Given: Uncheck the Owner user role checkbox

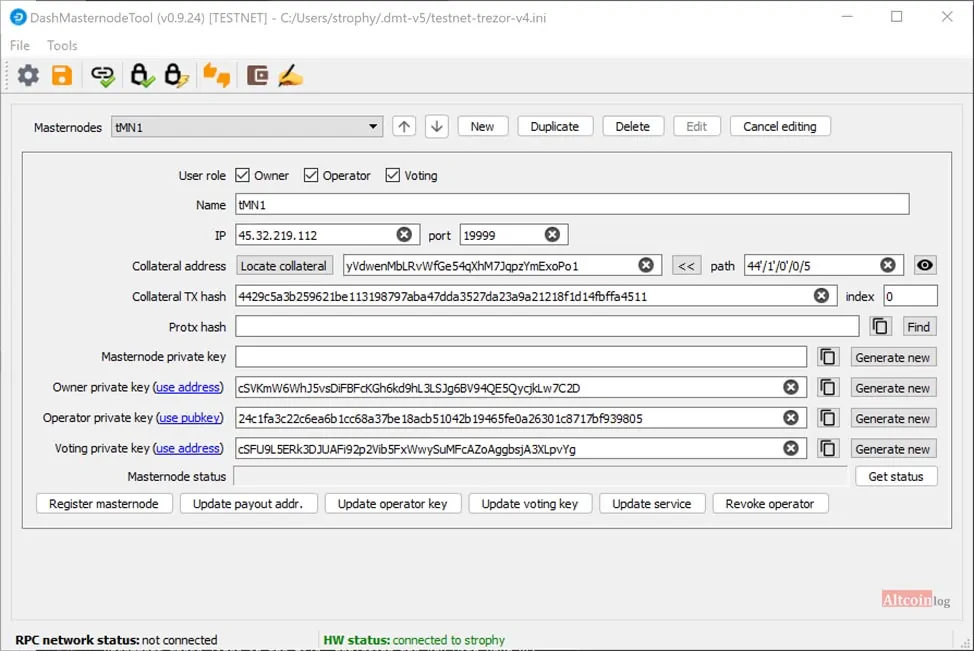Looking at the screenshot, I should [x=242, y=175].
